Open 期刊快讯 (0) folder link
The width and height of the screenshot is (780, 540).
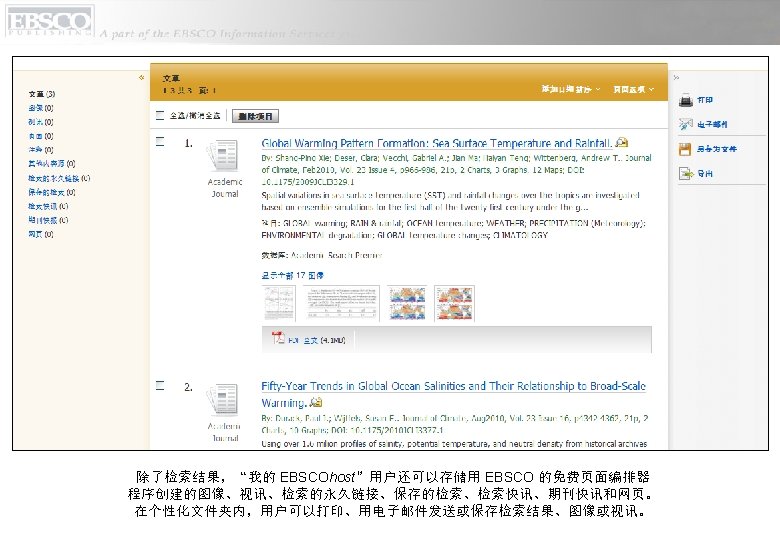[48, 220]
